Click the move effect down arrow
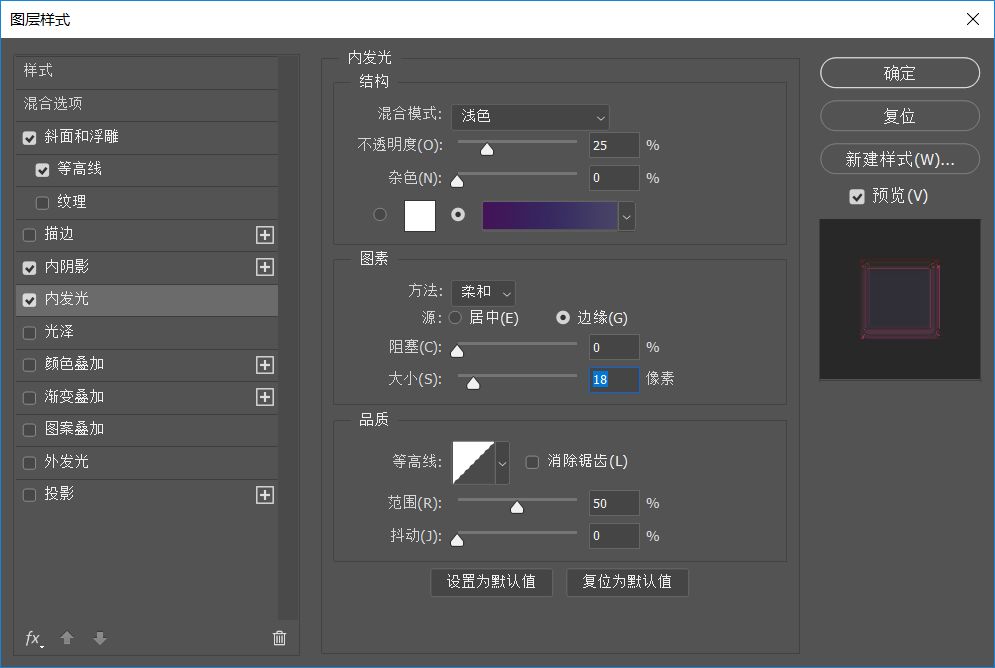 click(x=99, y=638)
